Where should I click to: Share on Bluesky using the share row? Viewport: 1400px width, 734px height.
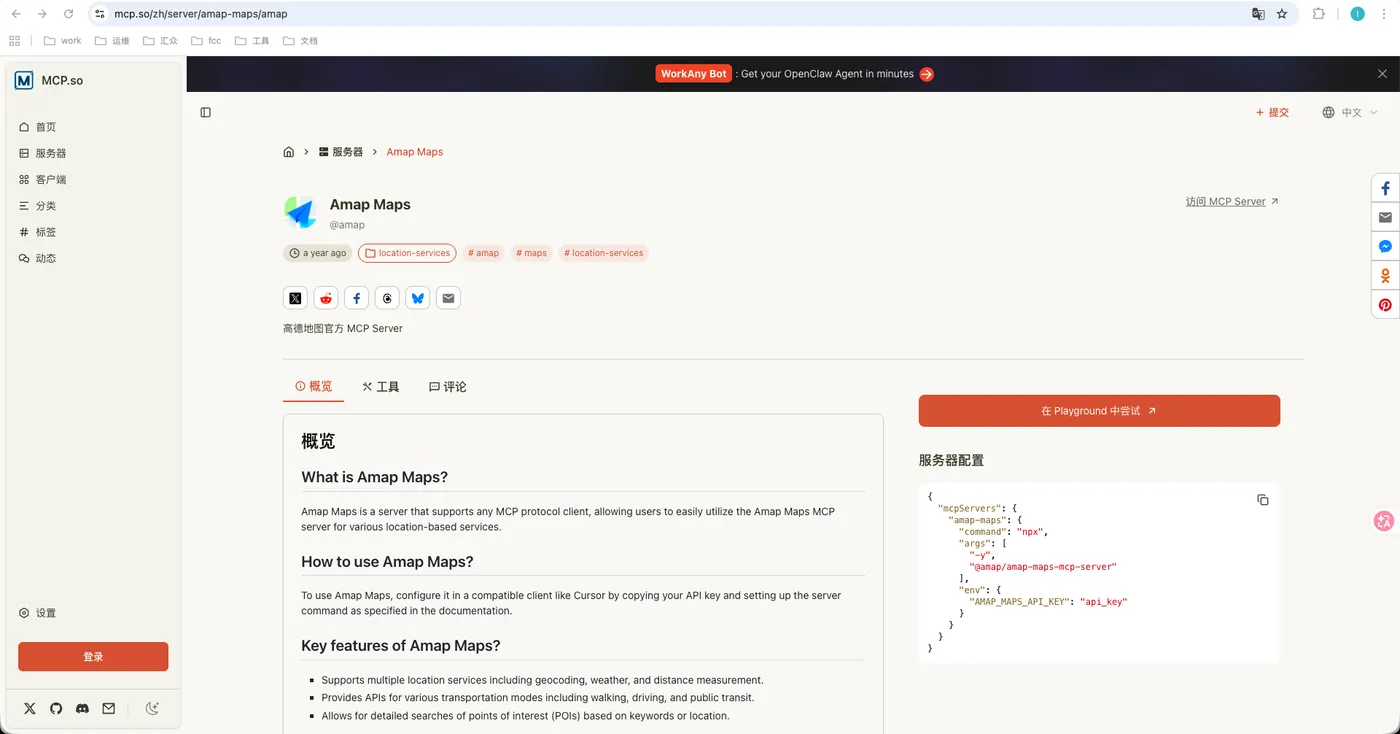coord(418,298)
